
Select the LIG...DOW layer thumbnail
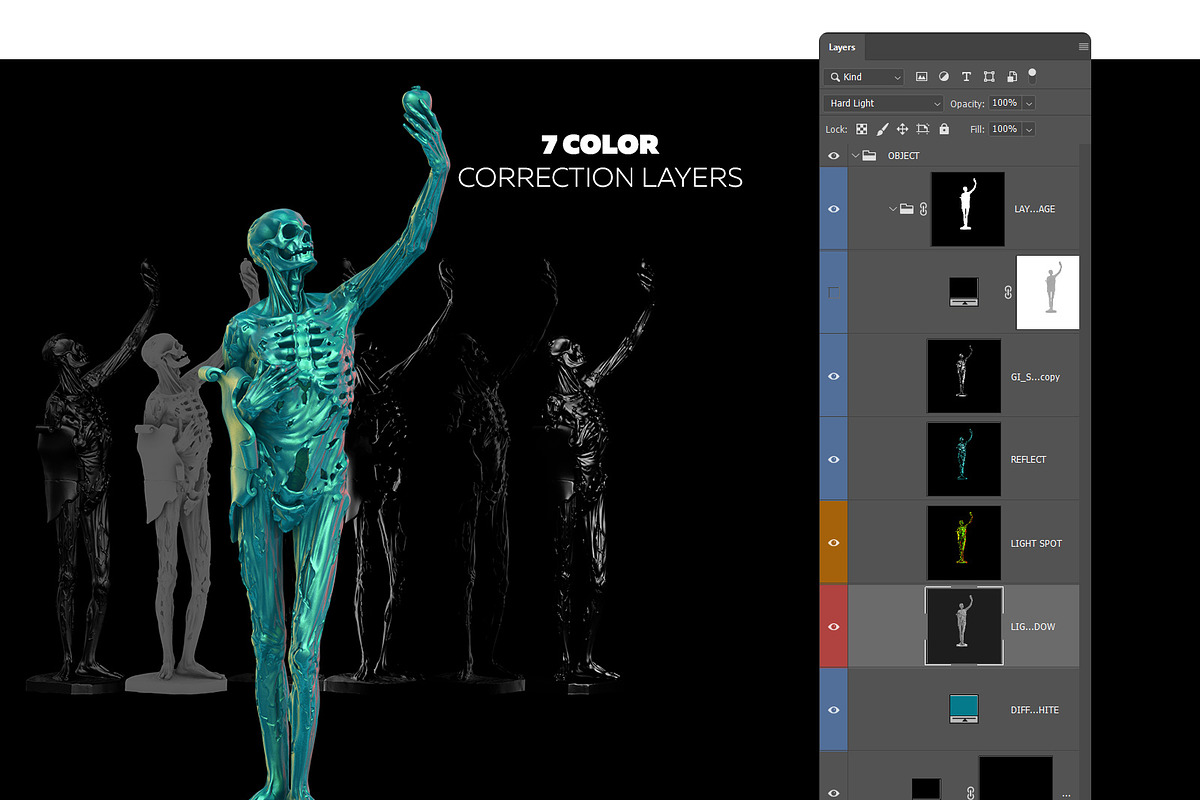[x=964, y=626]
